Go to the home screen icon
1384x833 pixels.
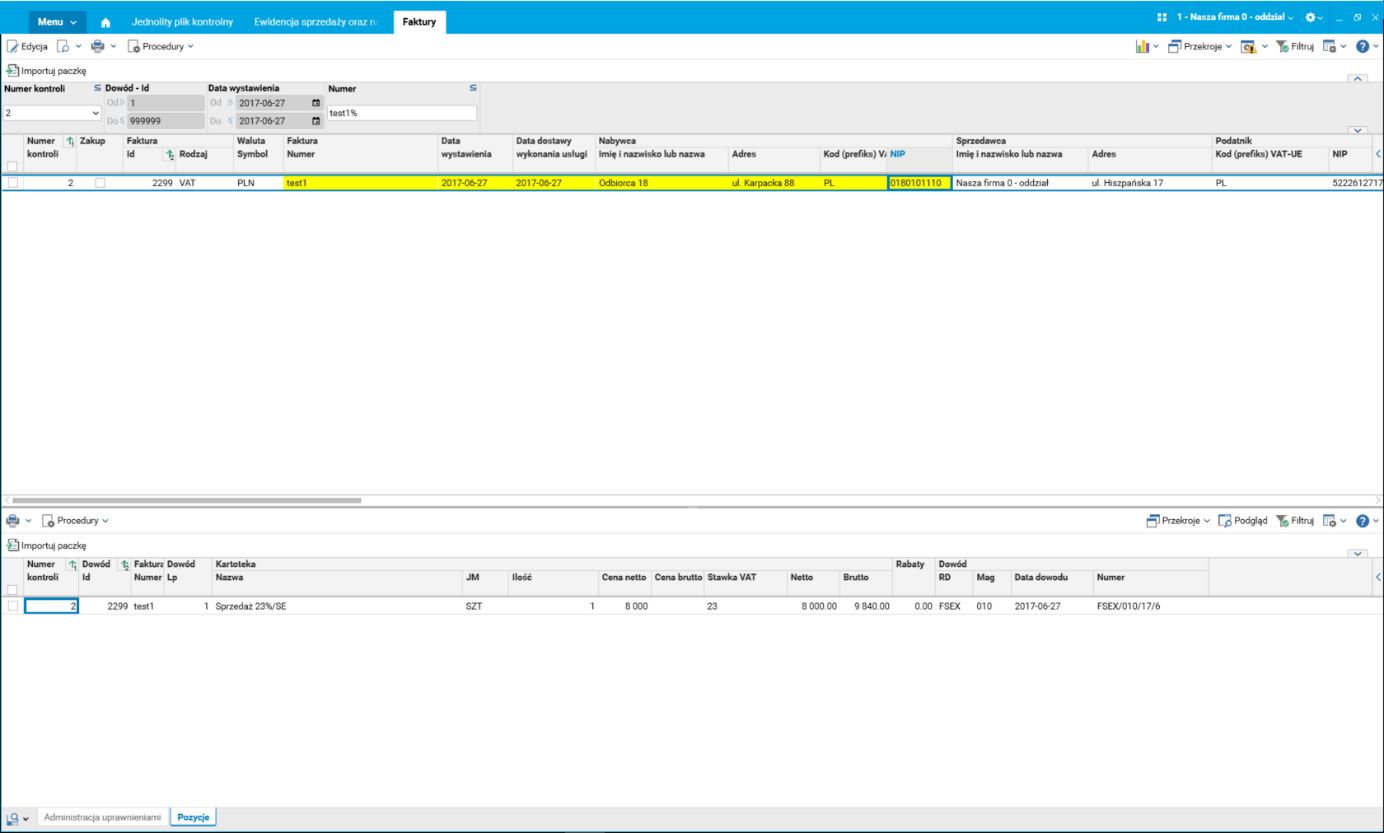tap(106, 22)
